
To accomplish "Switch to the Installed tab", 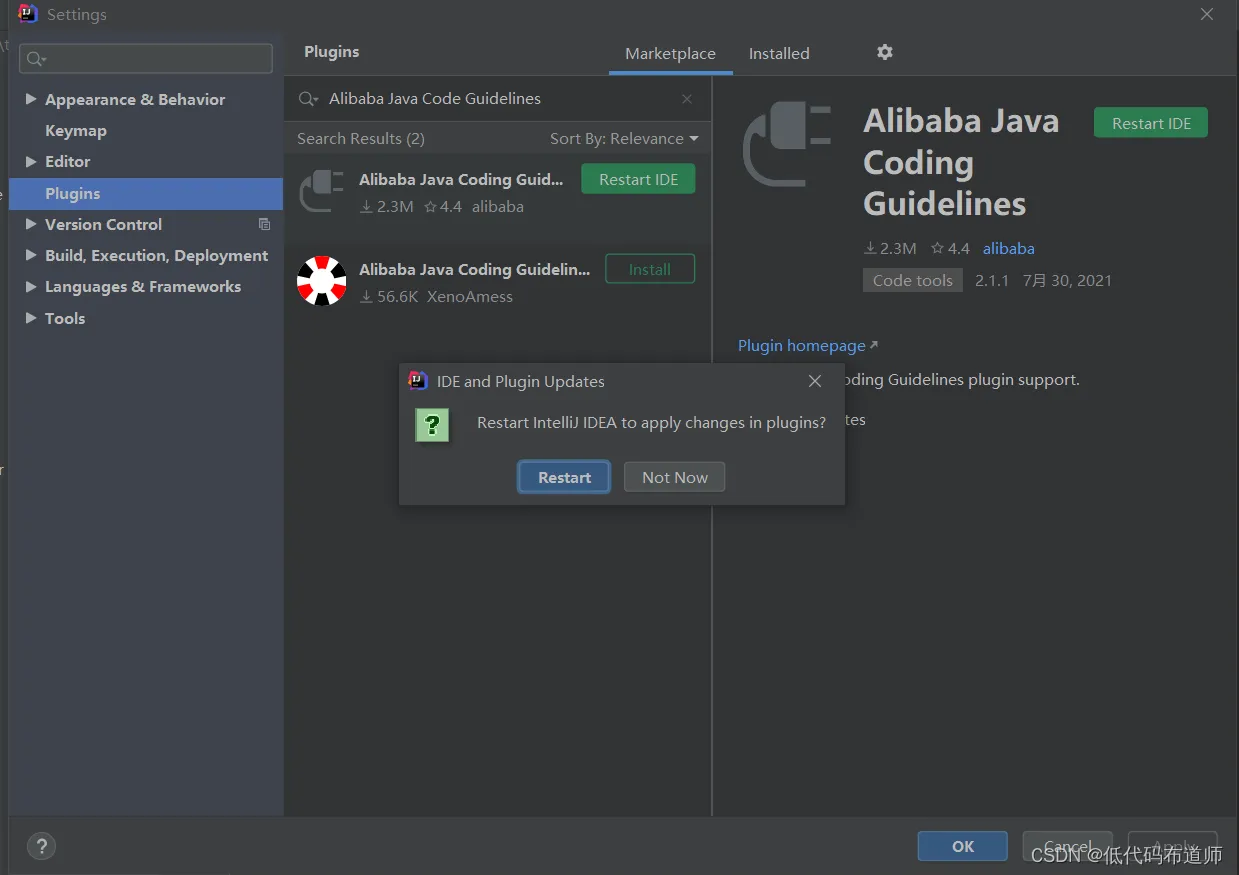I will [x=779, y=54].
